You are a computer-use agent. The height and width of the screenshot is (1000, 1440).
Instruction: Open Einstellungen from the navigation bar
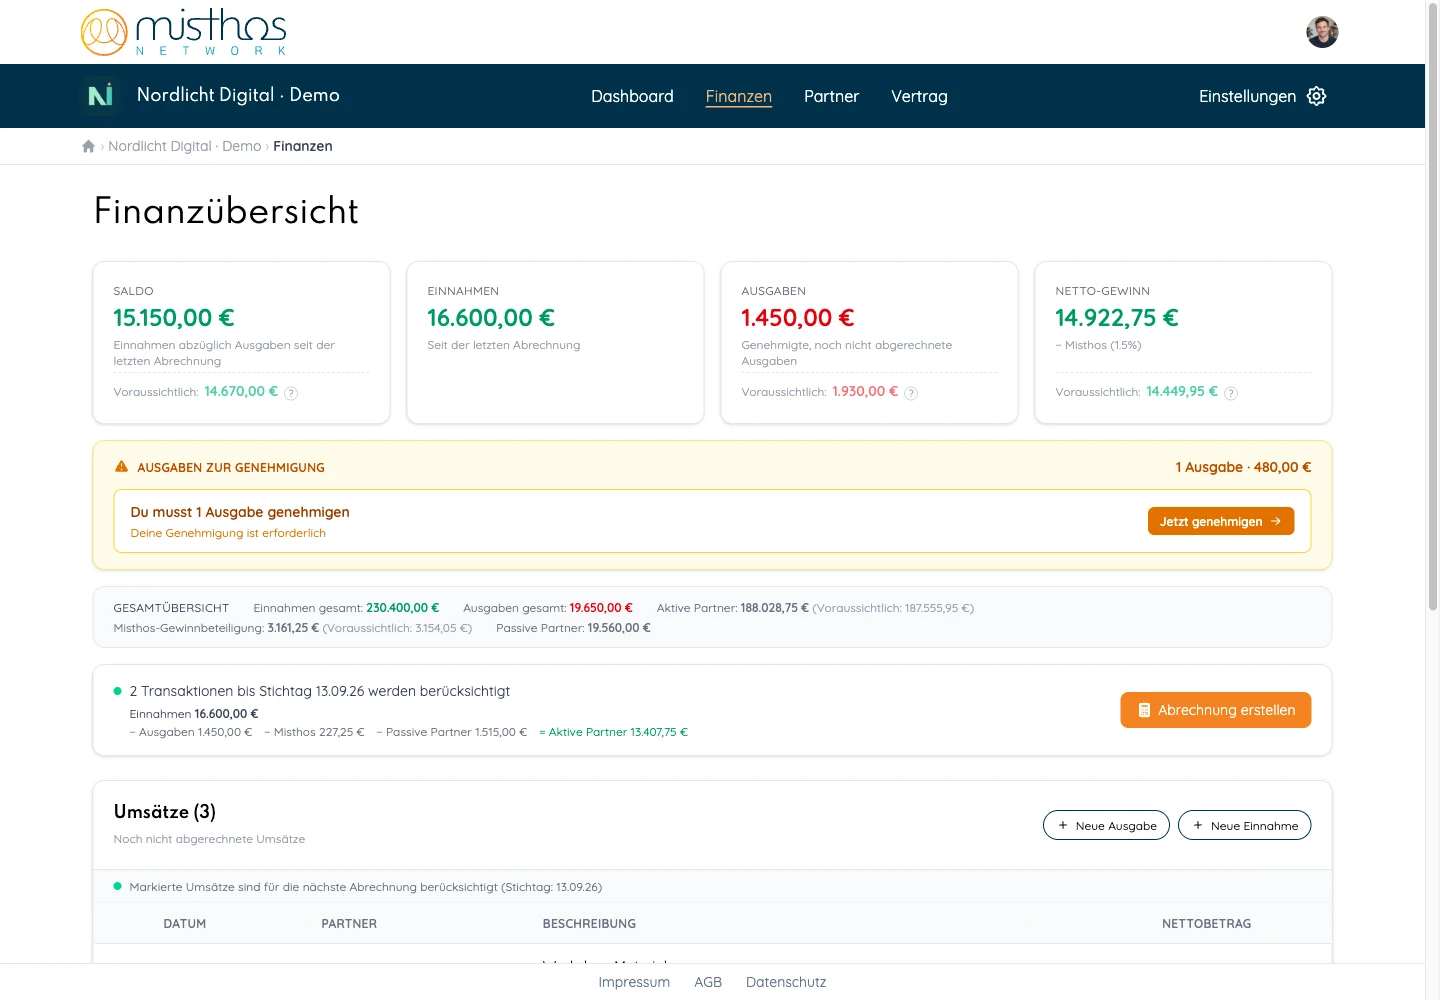click(x=1262, y=96)
